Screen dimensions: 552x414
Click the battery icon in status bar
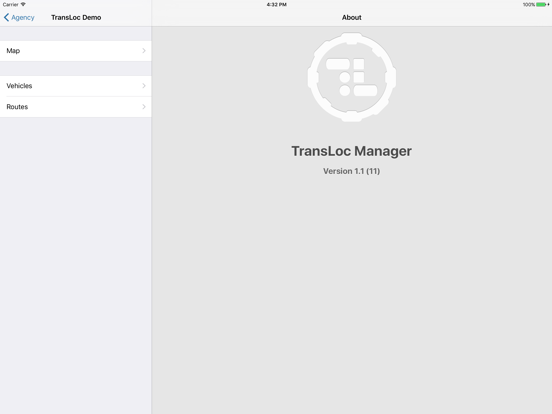coord(542,5)
